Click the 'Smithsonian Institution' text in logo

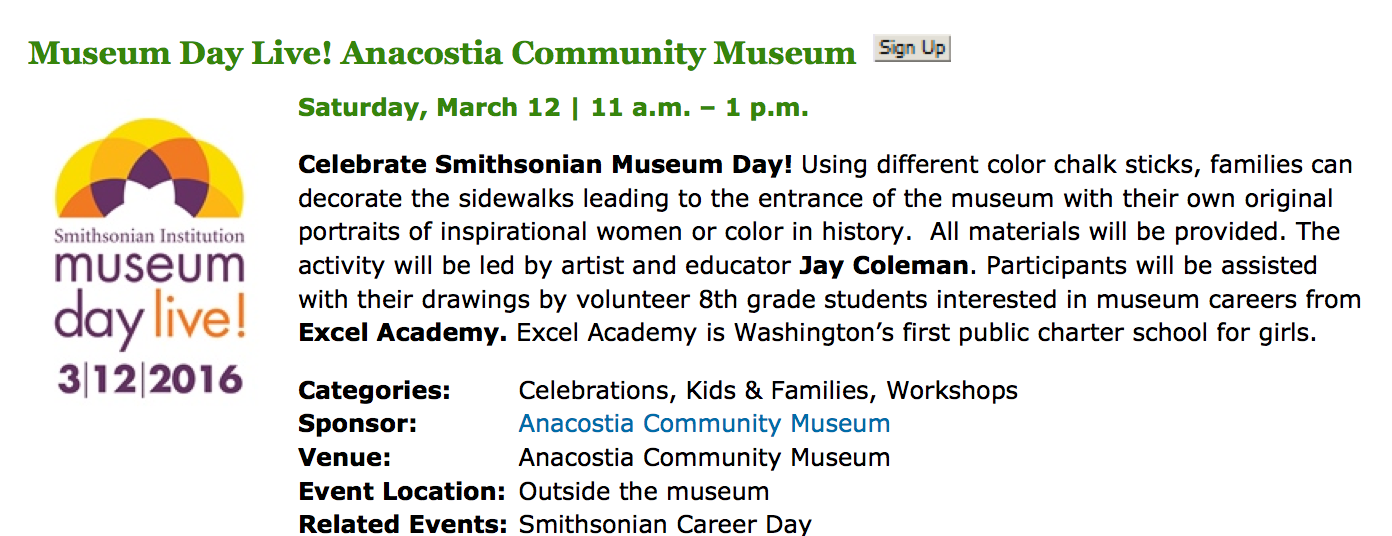pos(149,236)
